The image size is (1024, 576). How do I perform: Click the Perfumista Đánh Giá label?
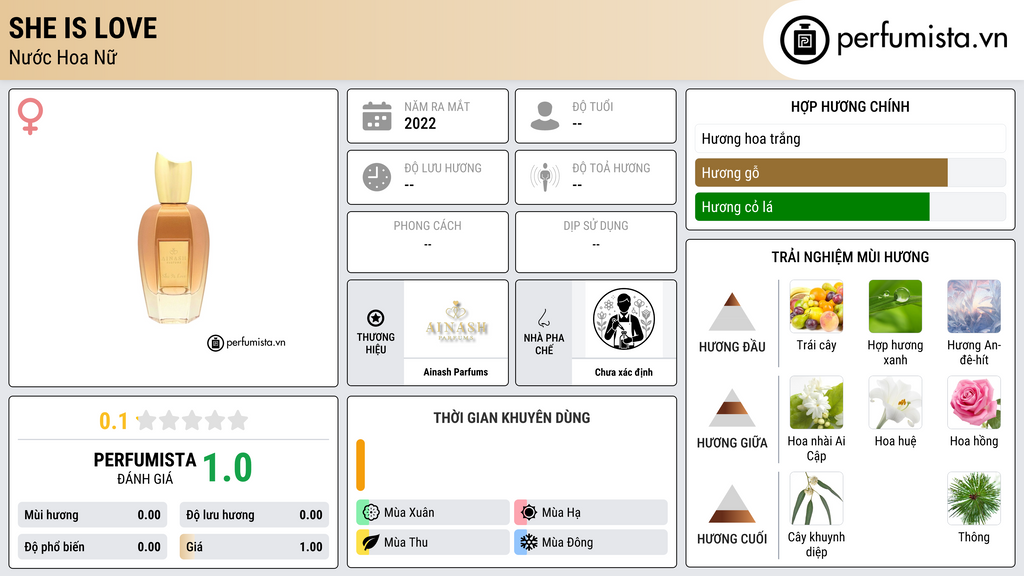pyautogui.click(x=145, y=468)
